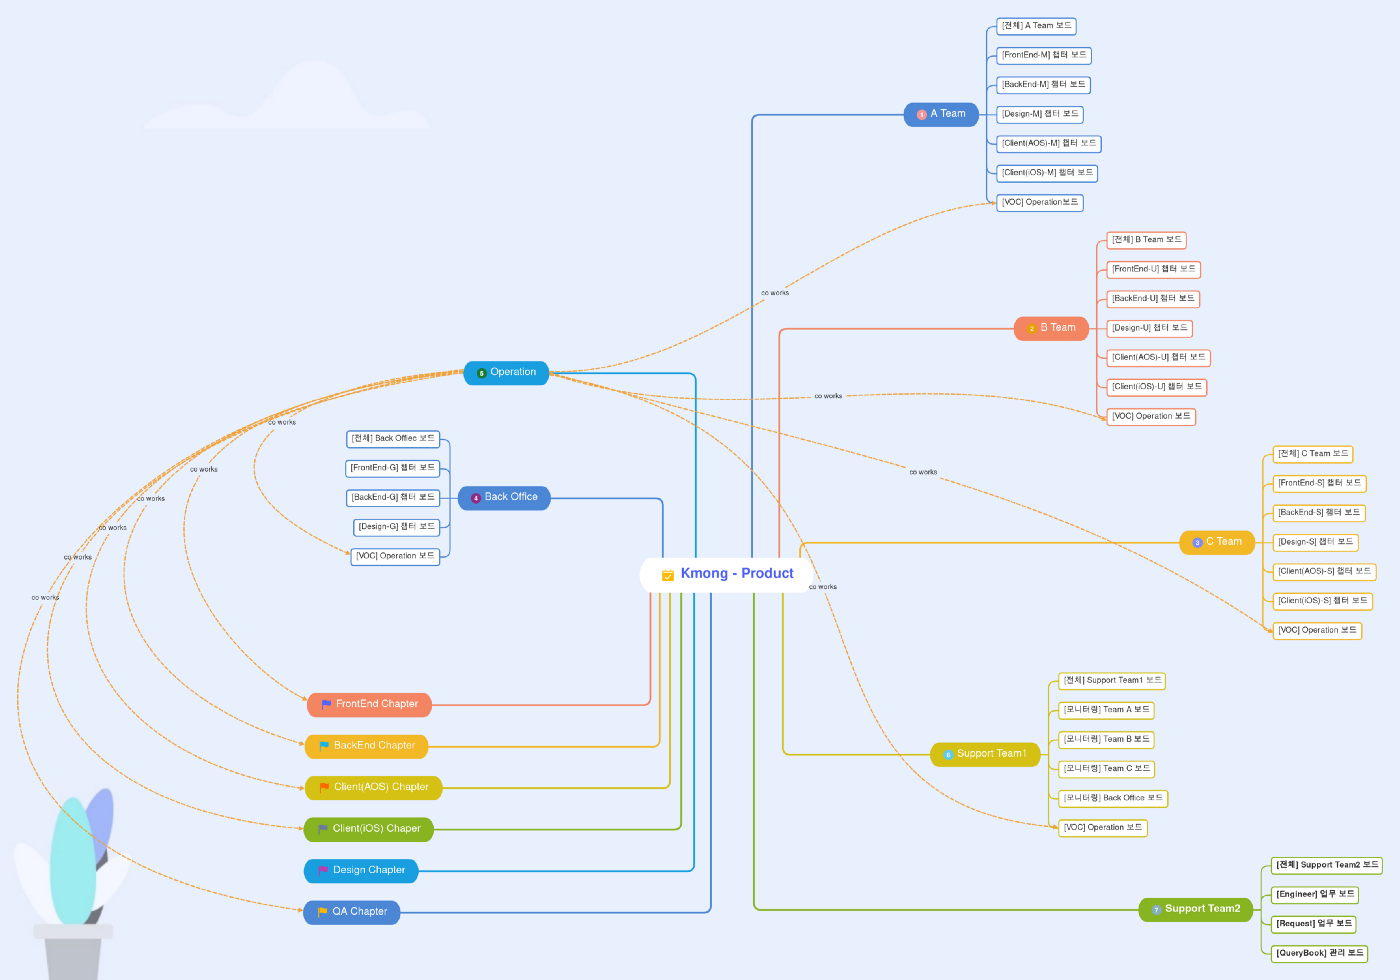1400x980 pixels.
Task: Select the [Request] 업무 보드 node
Action: pyautogui.click(x=1314, y=924)
